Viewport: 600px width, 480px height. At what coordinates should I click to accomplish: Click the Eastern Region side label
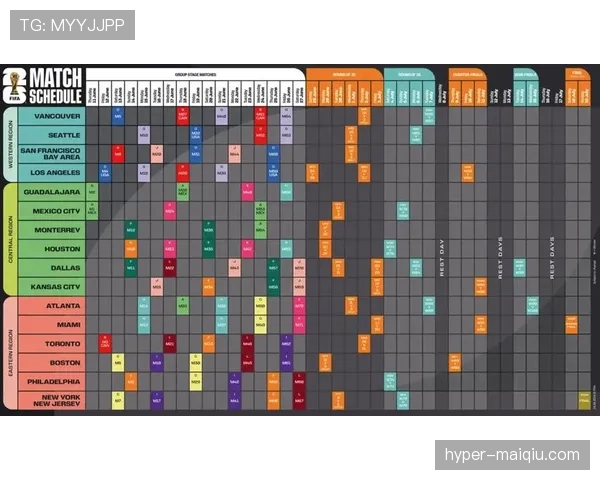[10, 353]
